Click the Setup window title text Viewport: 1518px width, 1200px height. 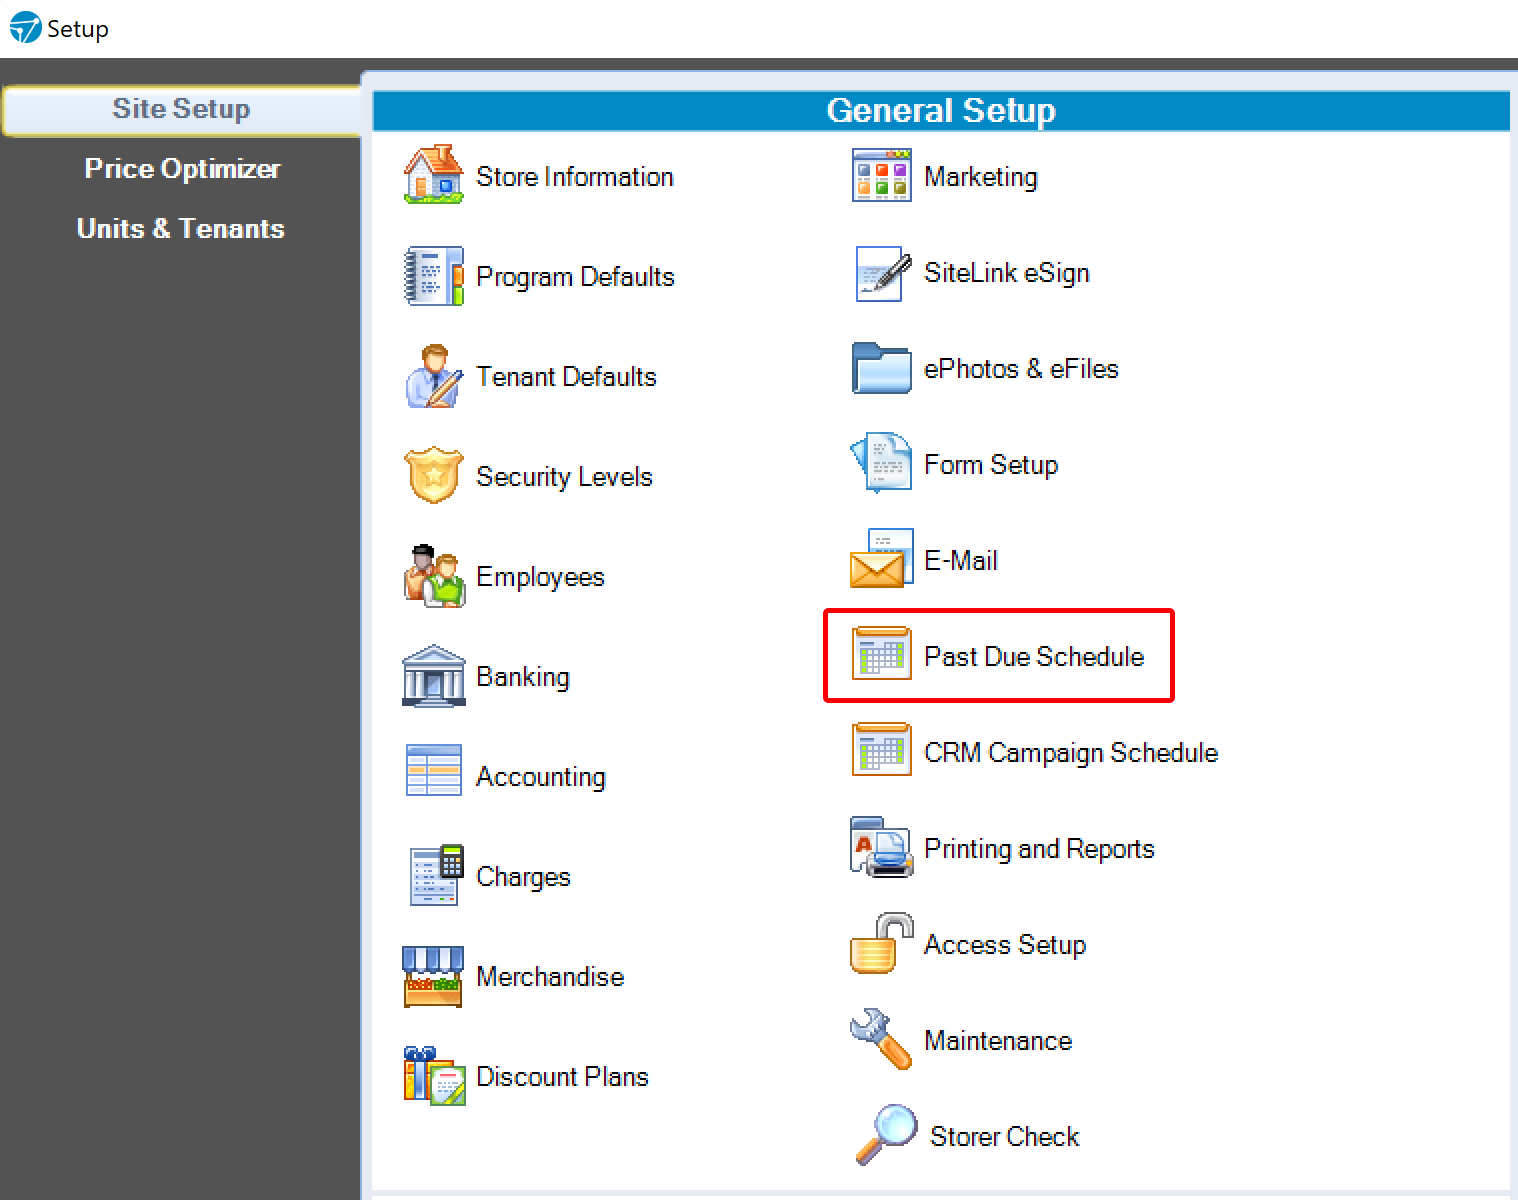[x=78, y=29]
